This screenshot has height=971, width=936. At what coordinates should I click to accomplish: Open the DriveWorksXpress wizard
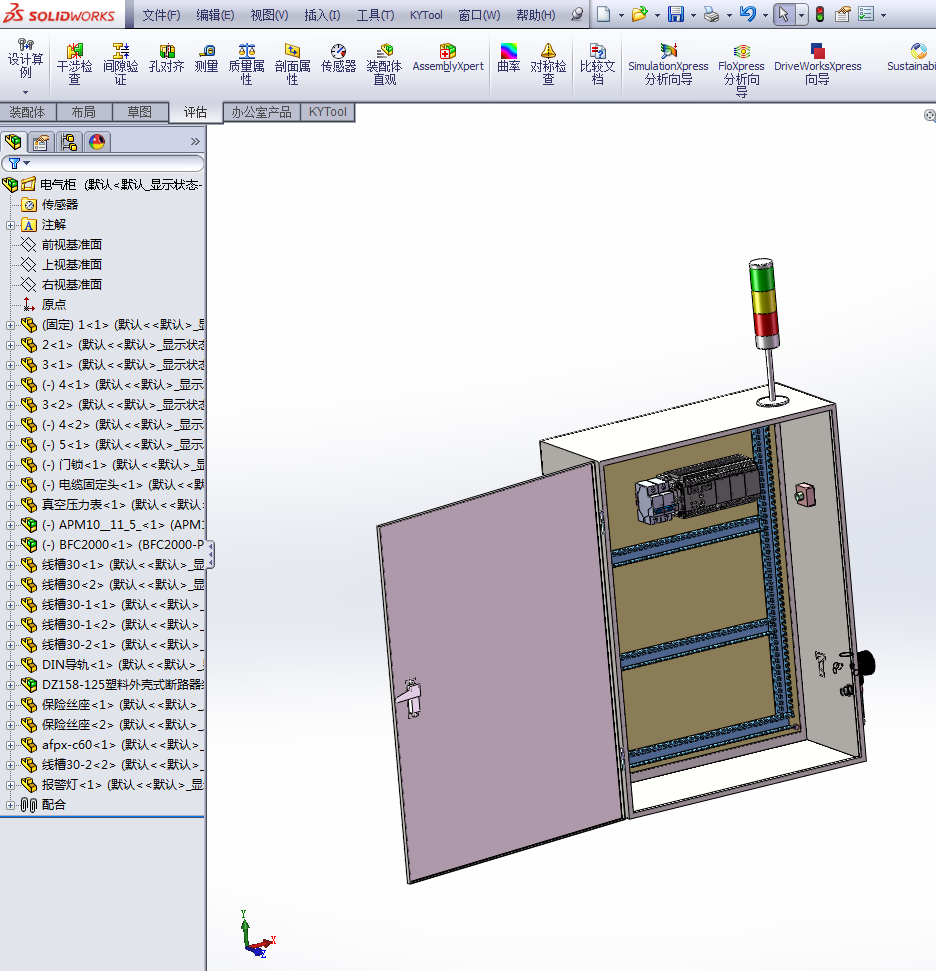pos(817,64)
